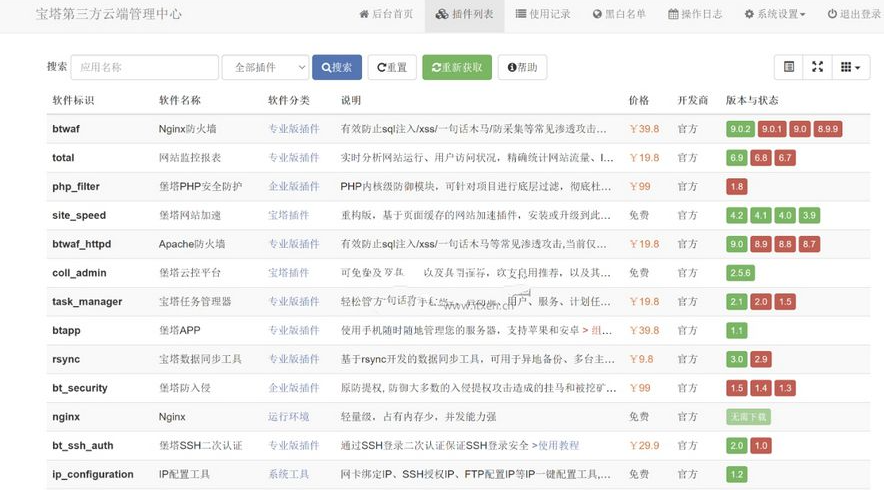Click 退出登录 to log out
884x490 pixels.
click(854, 14)
